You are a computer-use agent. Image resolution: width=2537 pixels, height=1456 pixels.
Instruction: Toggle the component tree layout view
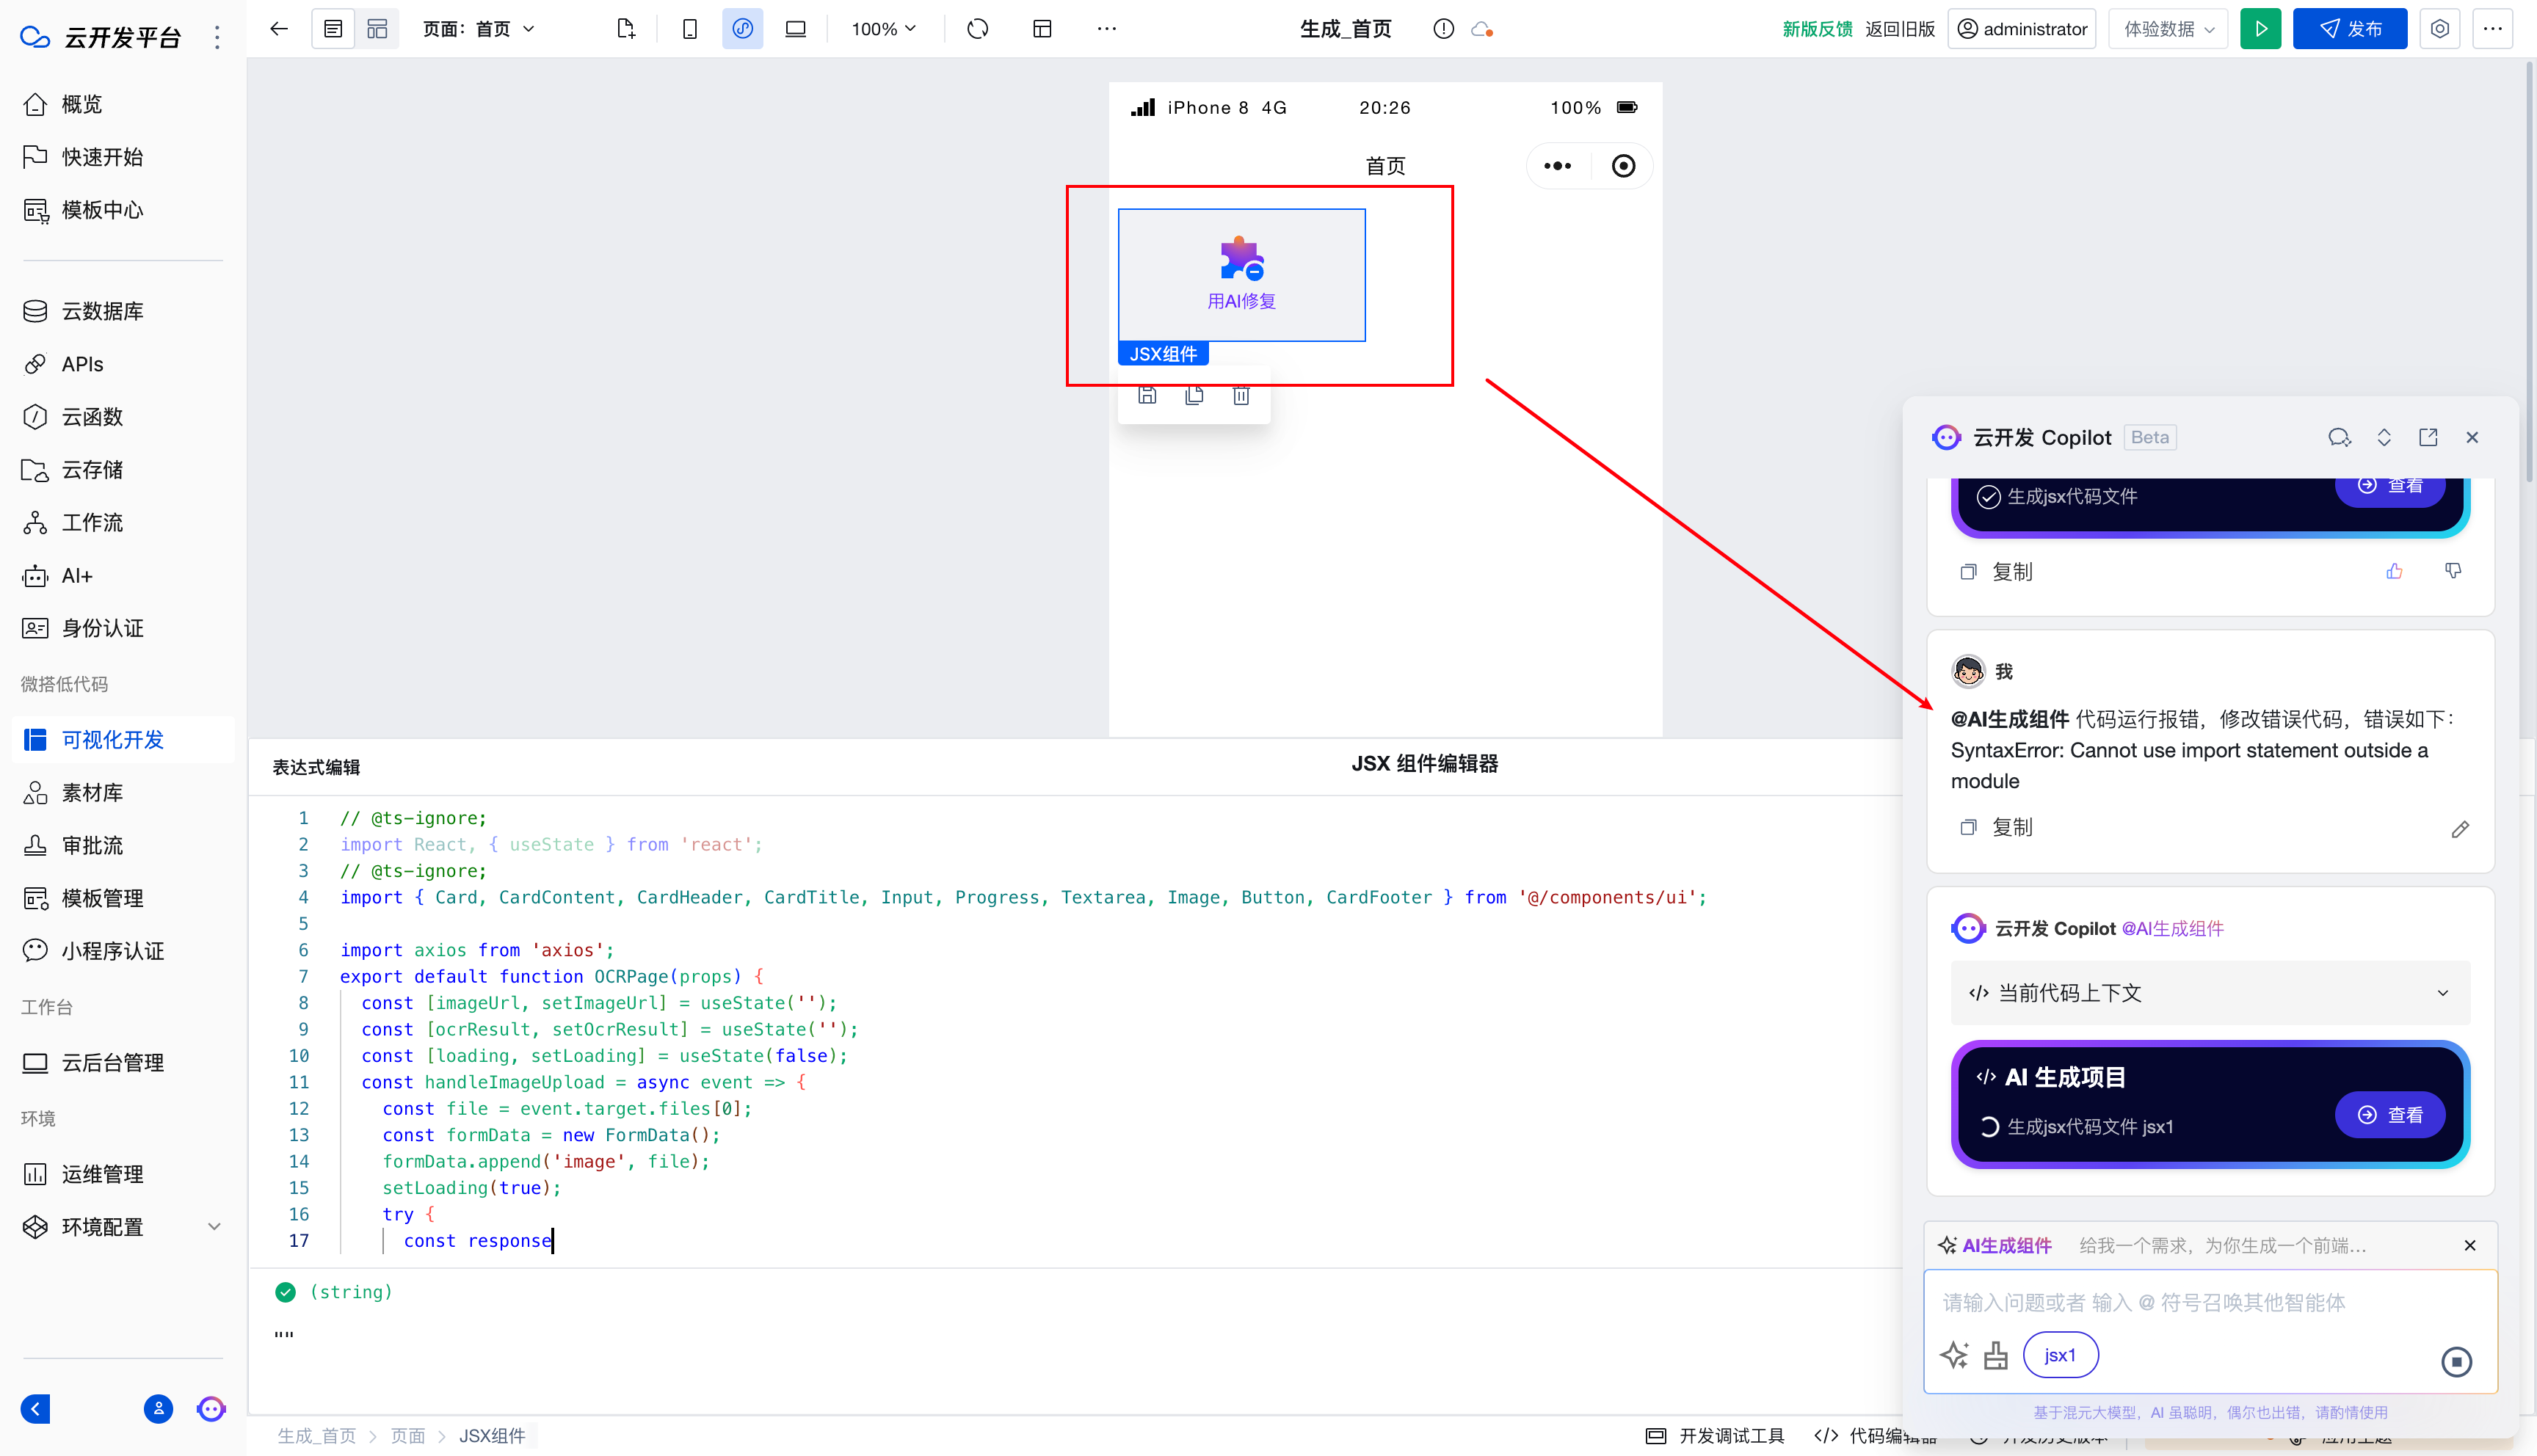[377, 29]
